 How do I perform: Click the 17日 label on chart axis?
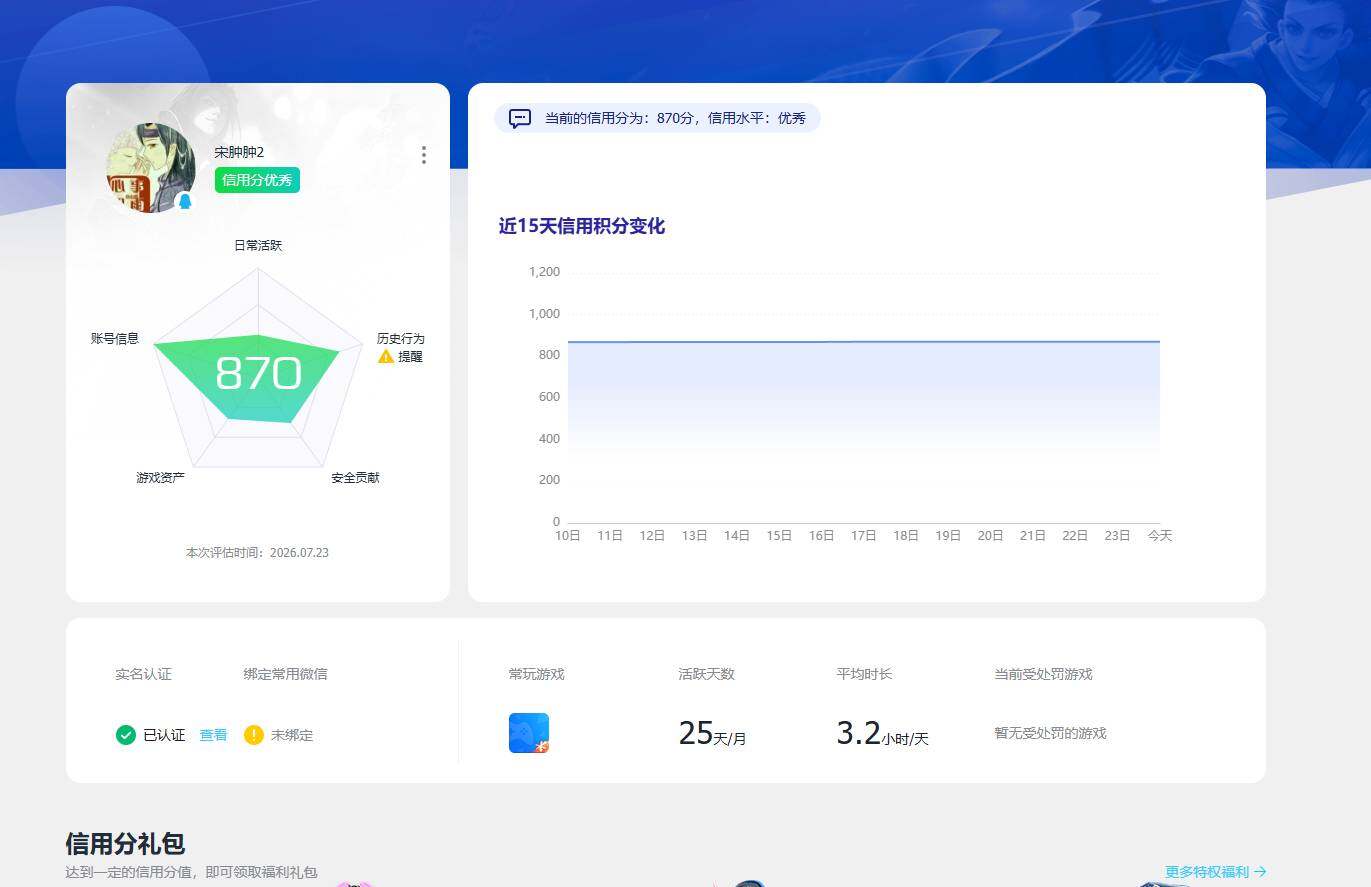(x=864, y=536)
